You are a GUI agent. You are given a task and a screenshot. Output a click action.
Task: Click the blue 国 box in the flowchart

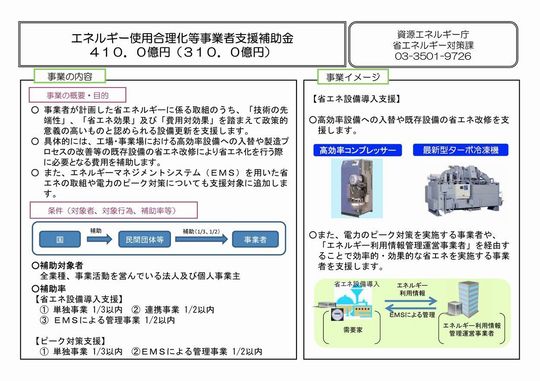60,239
